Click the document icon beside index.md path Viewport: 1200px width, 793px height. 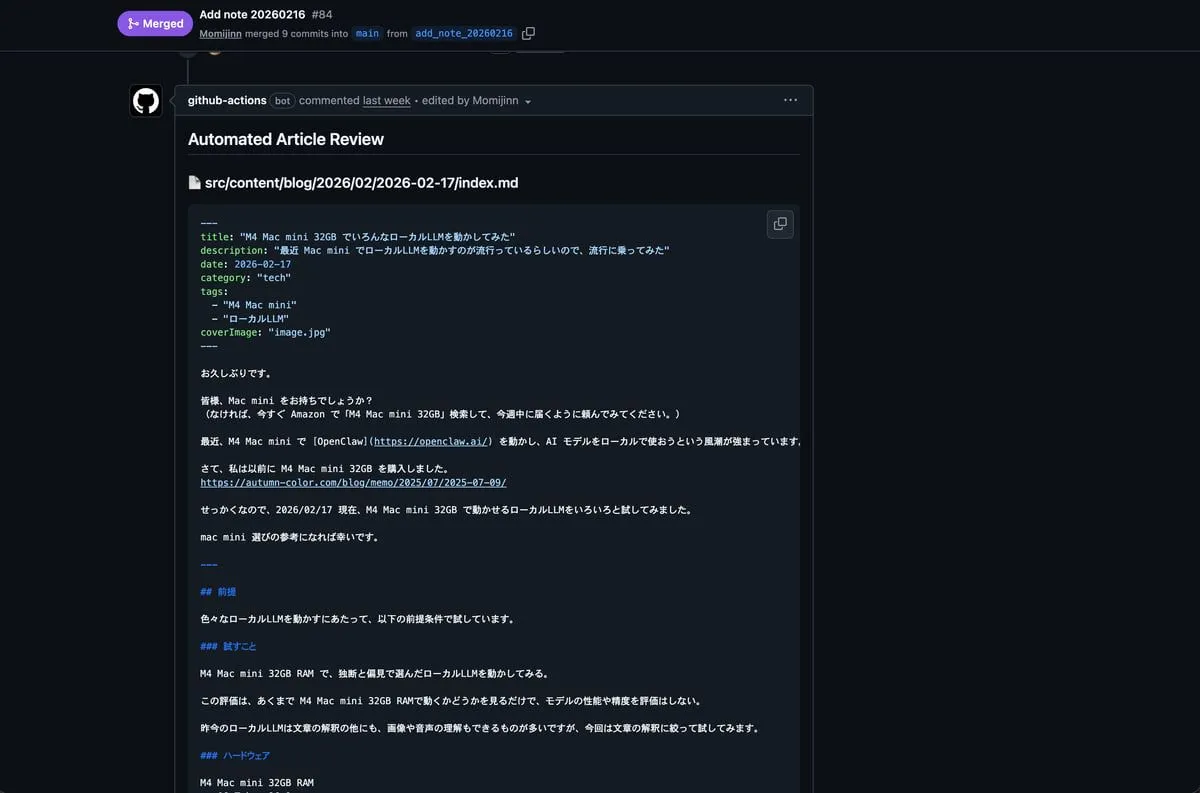(195, 183)
